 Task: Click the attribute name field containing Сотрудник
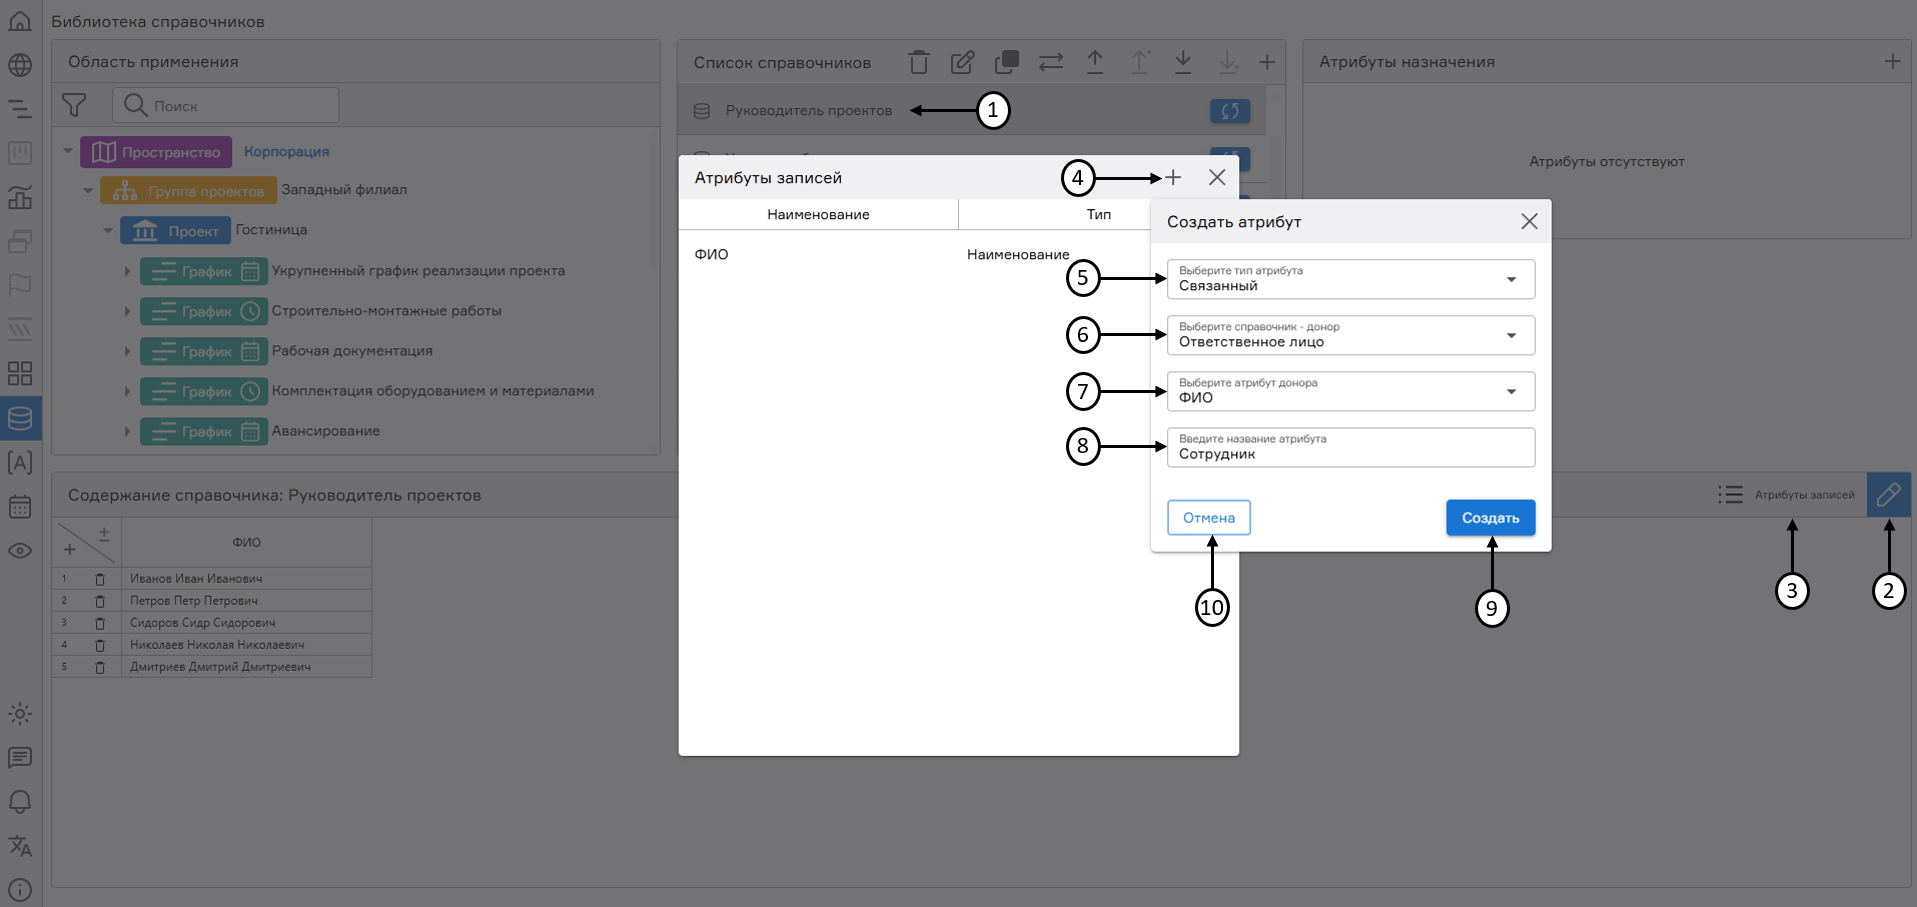[1350, 448]
